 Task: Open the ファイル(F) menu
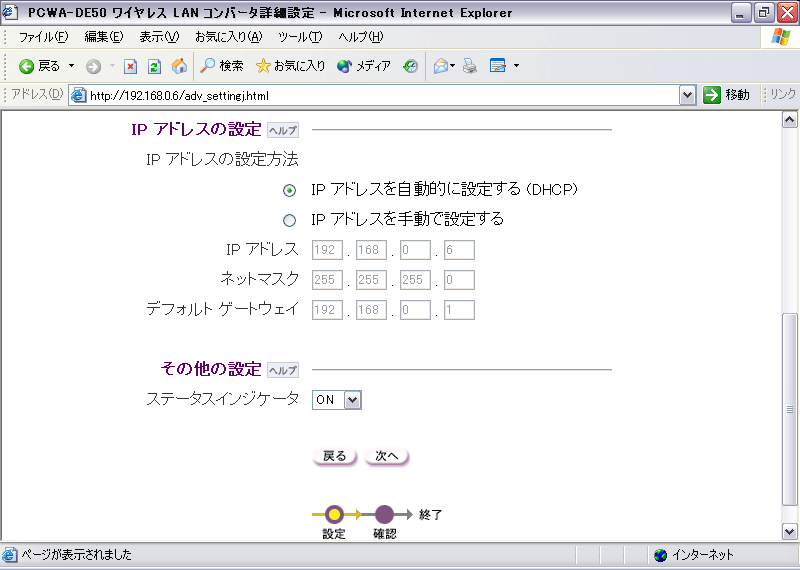coord(43,37)
